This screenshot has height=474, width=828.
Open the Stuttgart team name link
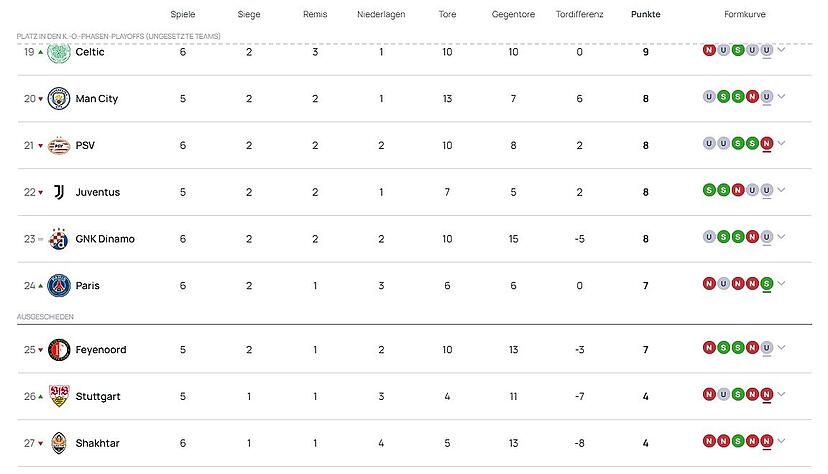[x=98, y=396]
